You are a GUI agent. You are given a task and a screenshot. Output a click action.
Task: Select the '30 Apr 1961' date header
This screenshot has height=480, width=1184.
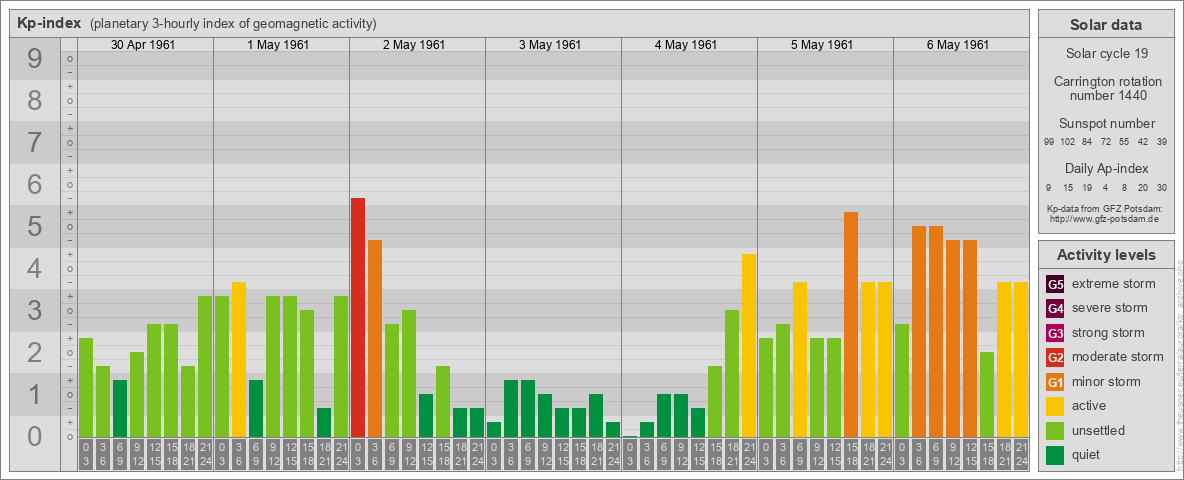143,45
